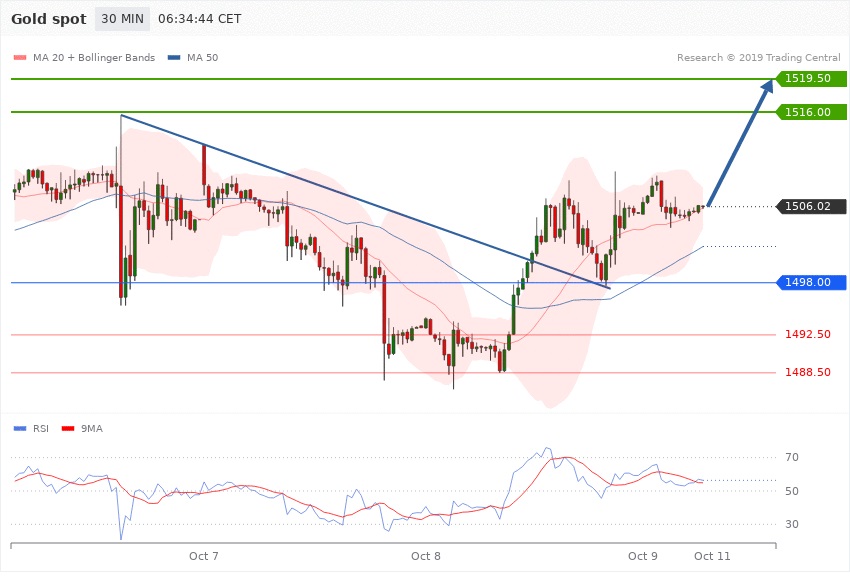Click the 1506.02 current price tag

(808, 207)
